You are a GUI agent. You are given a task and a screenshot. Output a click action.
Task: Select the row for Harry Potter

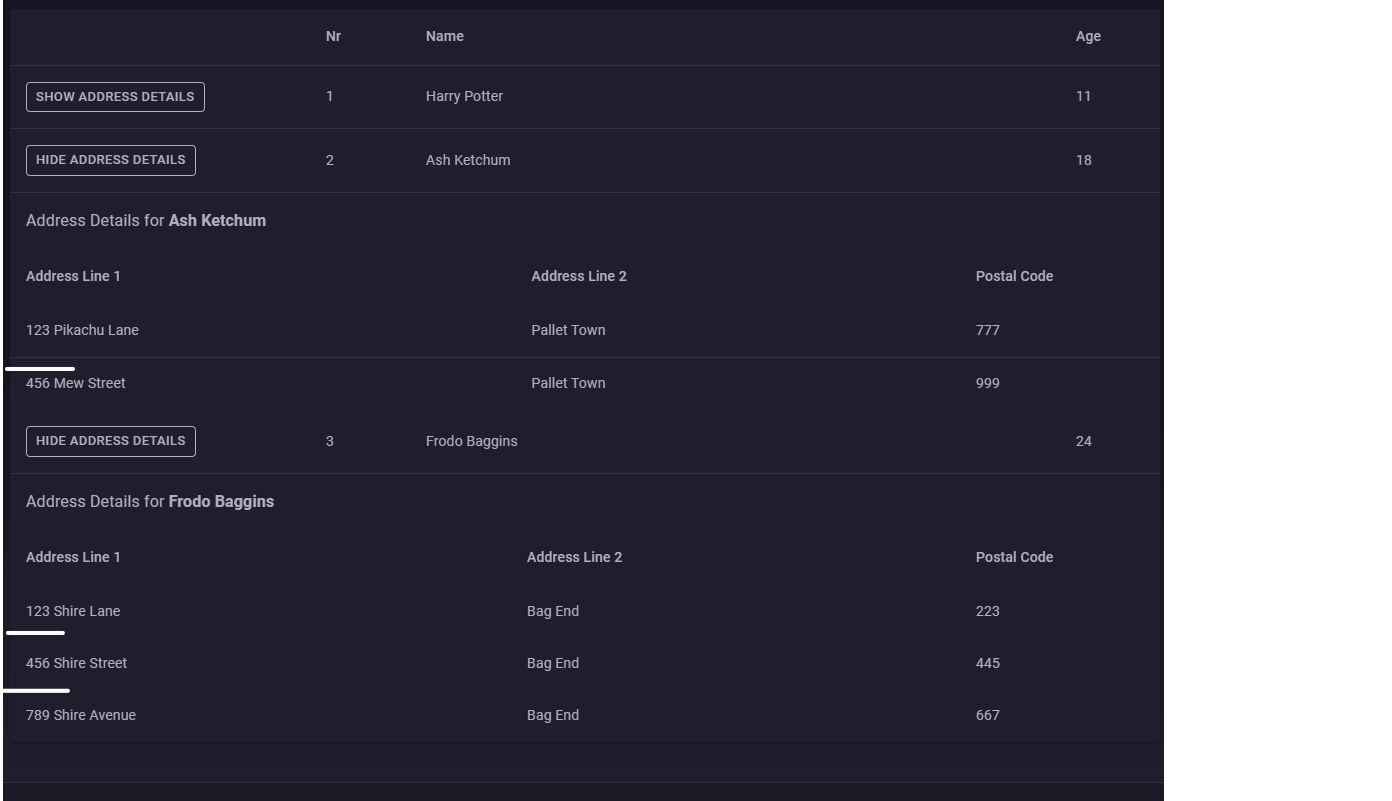point(464,96)
